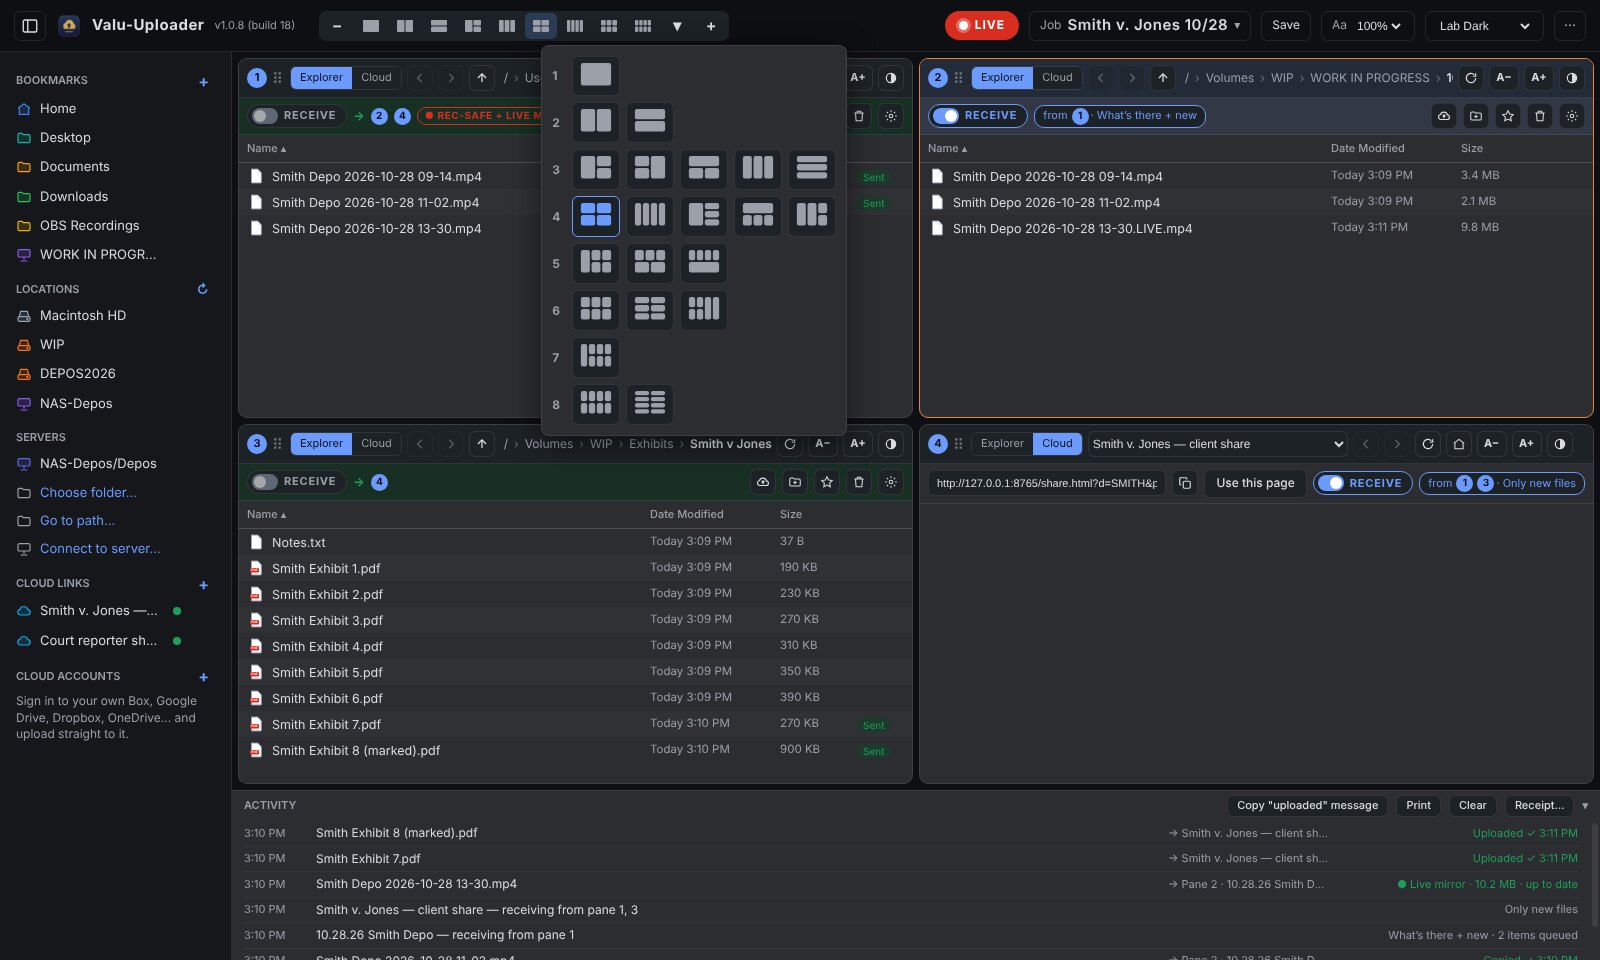Screen dimensions: 1600x960
Task: Toggle contrast mode in pane 4
Action: click(1560, 444)
